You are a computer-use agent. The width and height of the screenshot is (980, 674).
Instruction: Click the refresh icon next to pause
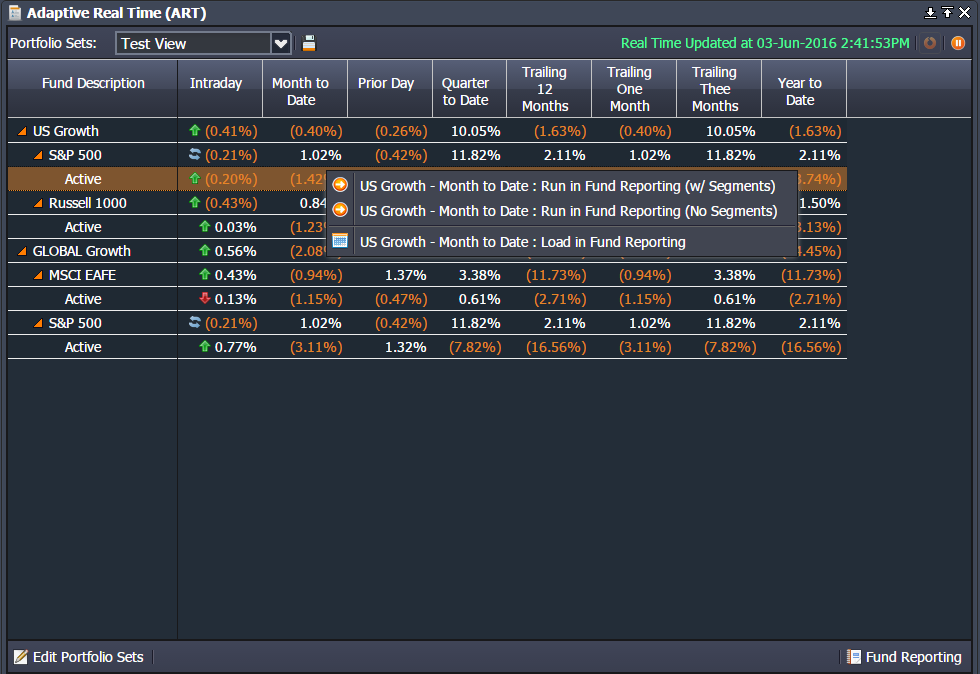pyautogui.click(x=930, y=43)
